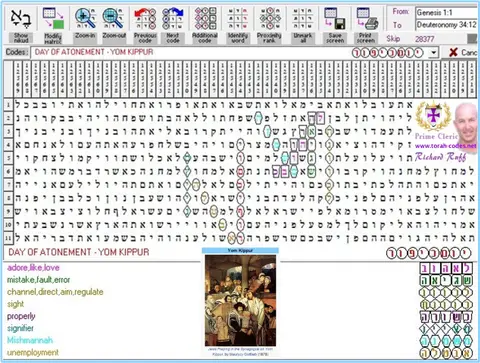
Task: Click the From field Genesis 1:1
Action: [447, 13]
